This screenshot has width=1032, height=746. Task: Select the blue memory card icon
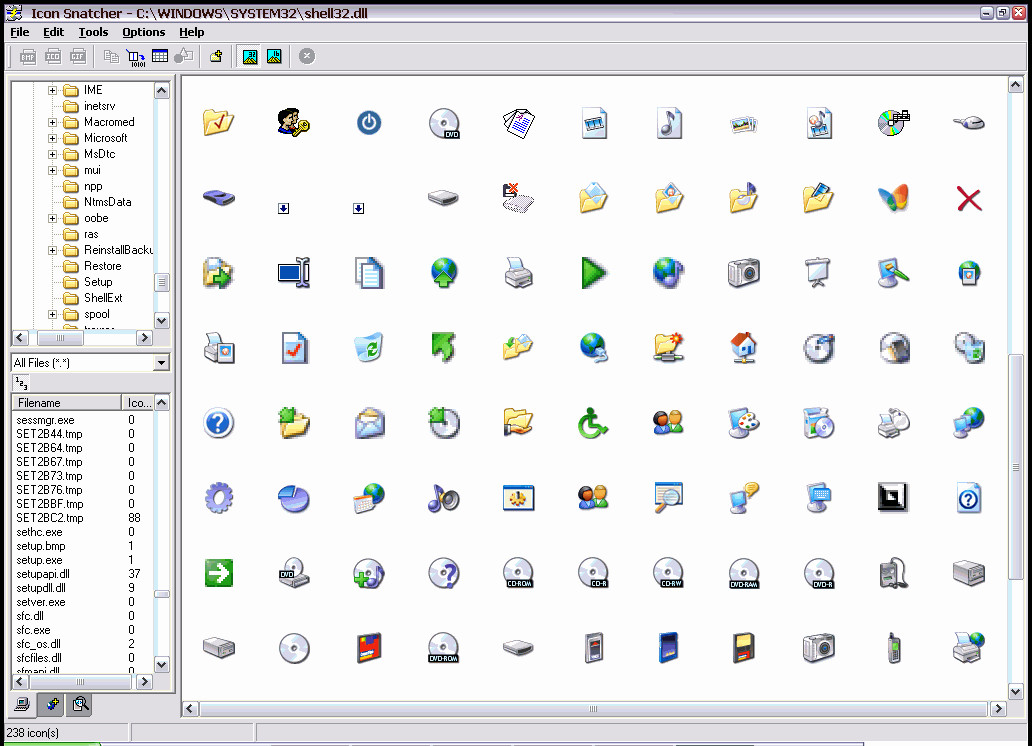click(668, 647)
